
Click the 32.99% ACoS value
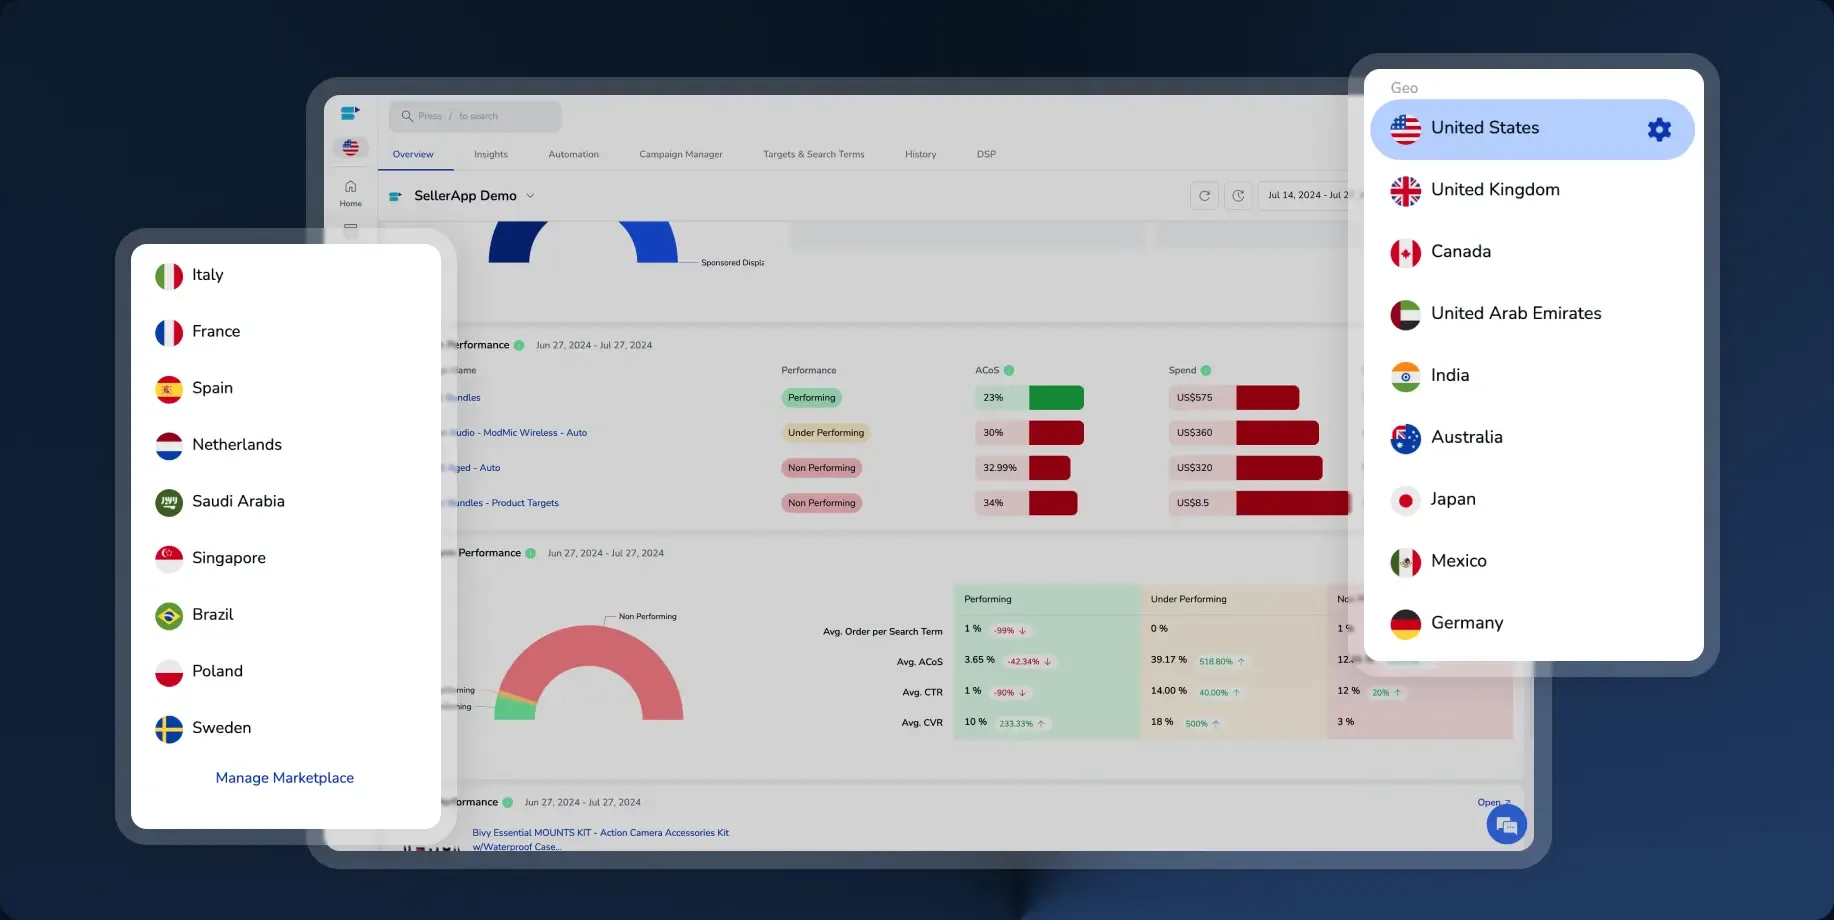[x=1000, y=468]
